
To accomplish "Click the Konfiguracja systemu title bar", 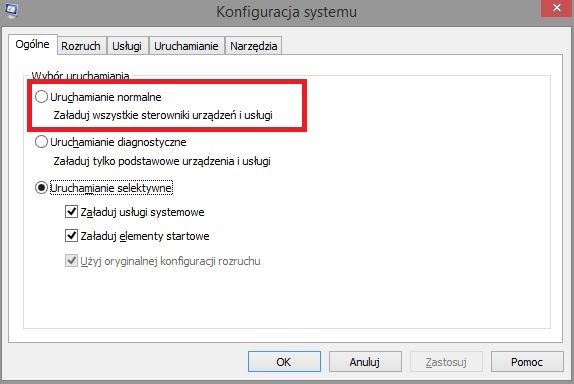I will (287, 12).
